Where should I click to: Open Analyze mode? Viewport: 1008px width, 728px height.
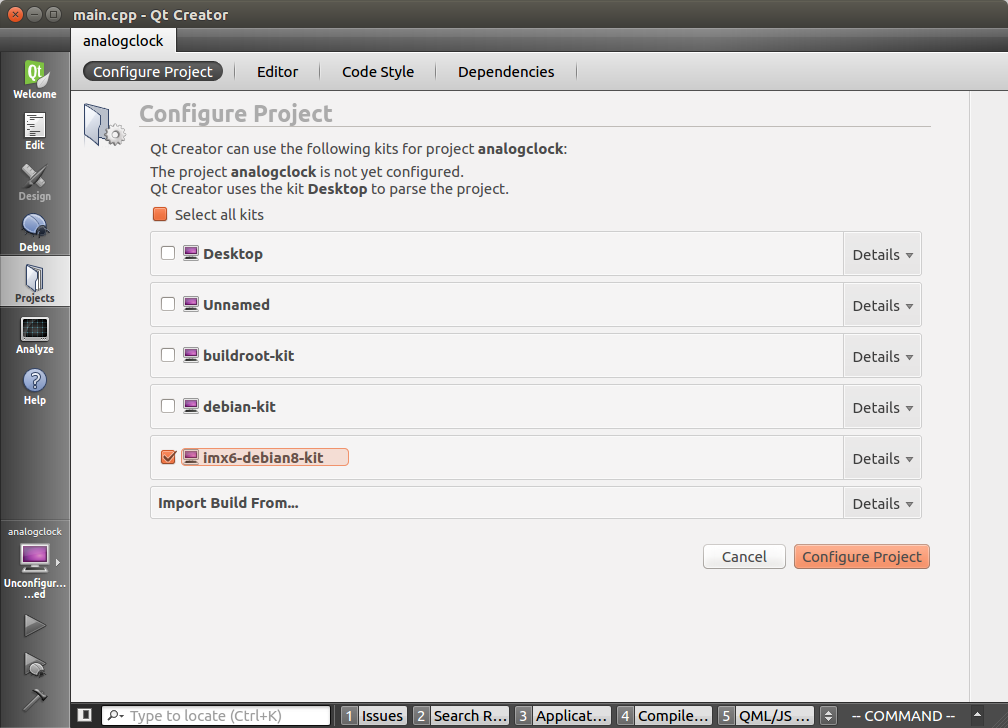point(35,335)
